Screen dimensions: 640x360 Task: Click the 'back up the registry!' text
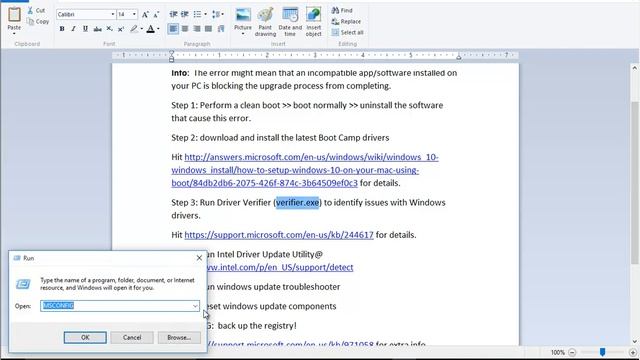click(257, 326)
